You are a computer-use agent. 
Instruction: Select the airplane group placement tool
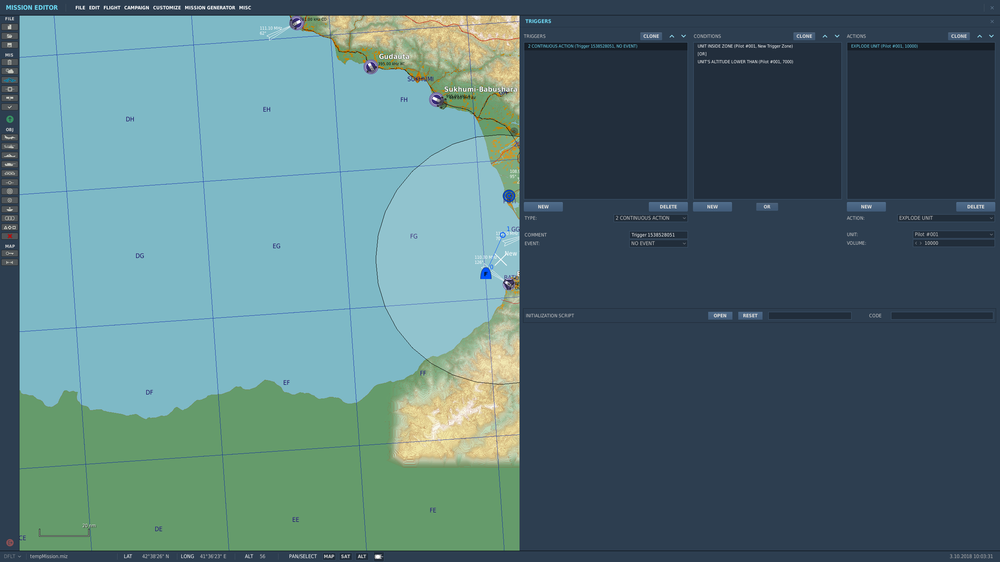click(10, 138)
